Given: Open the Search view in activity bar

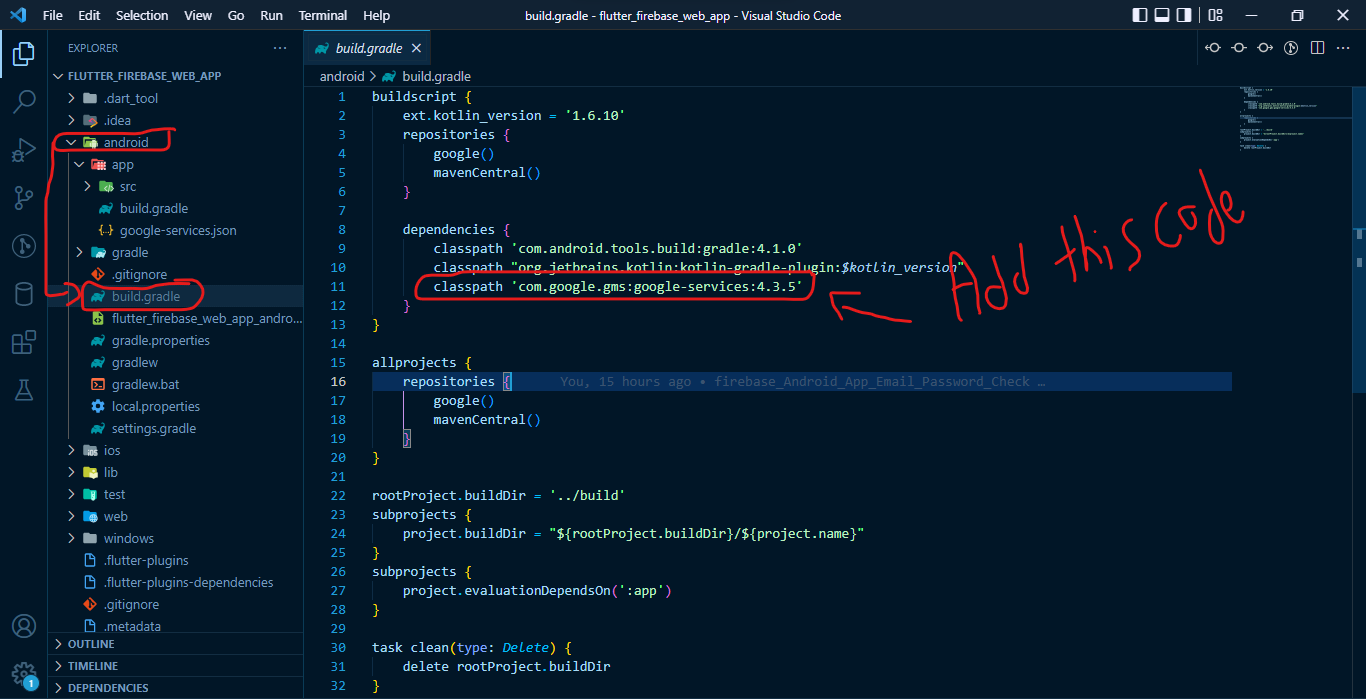Looking at the screenshot, I should click(23, 102).
